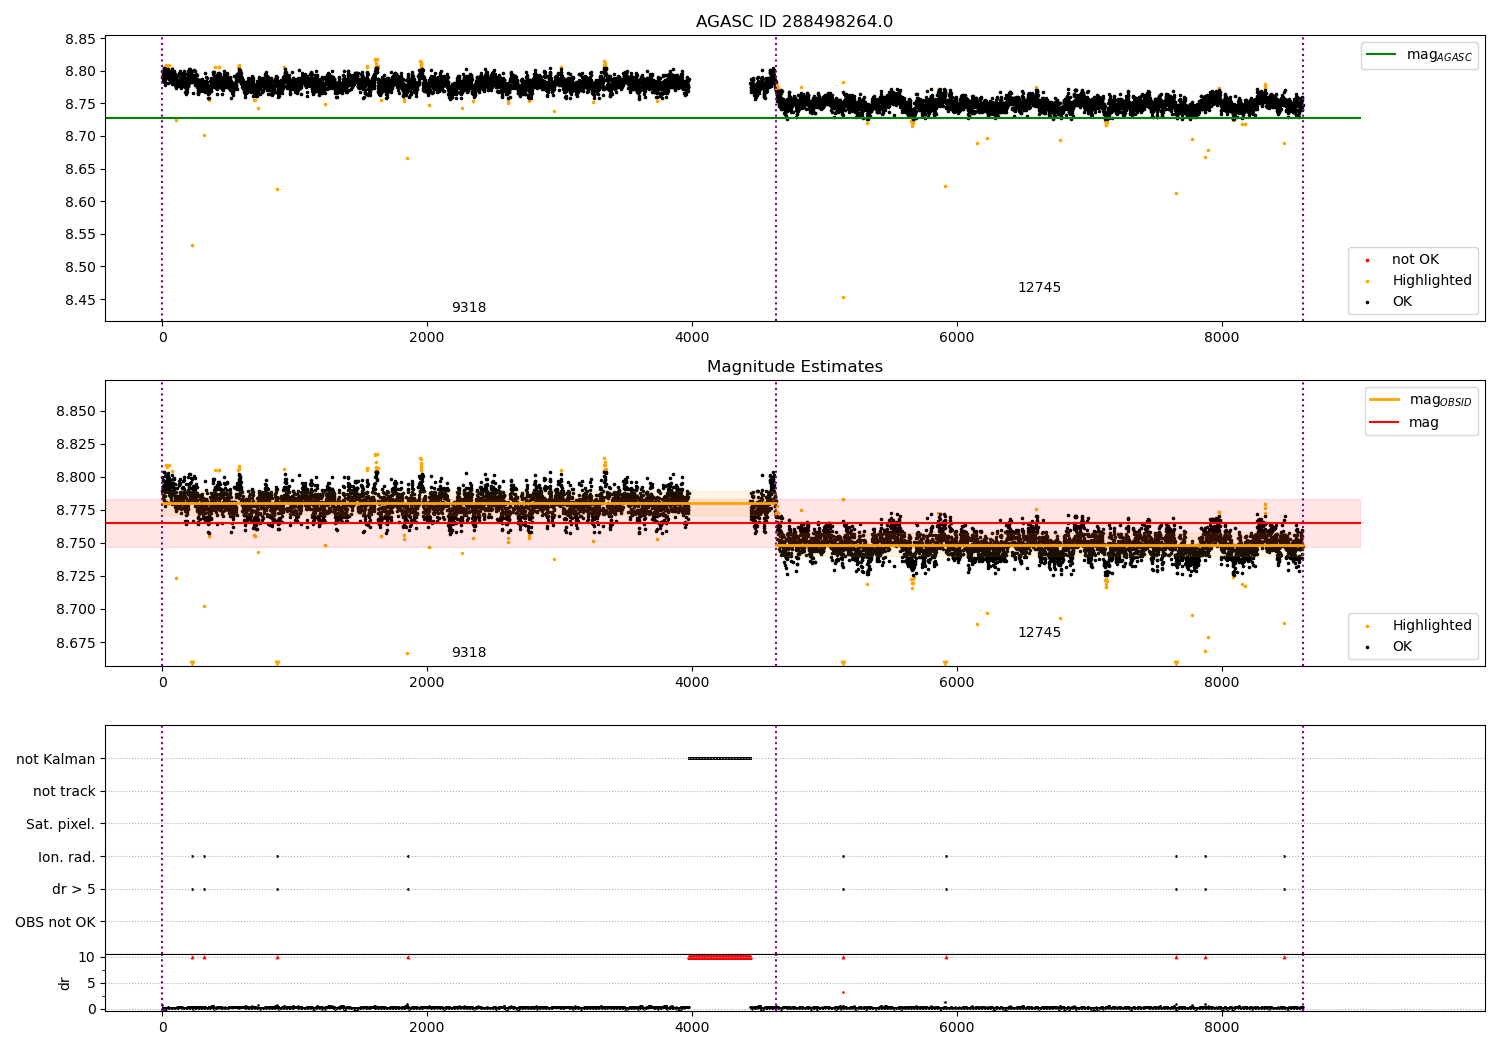1500x1050 pixels.
Task: Click 'OK' legend entry in top plot
Action: click(1392, 302)
